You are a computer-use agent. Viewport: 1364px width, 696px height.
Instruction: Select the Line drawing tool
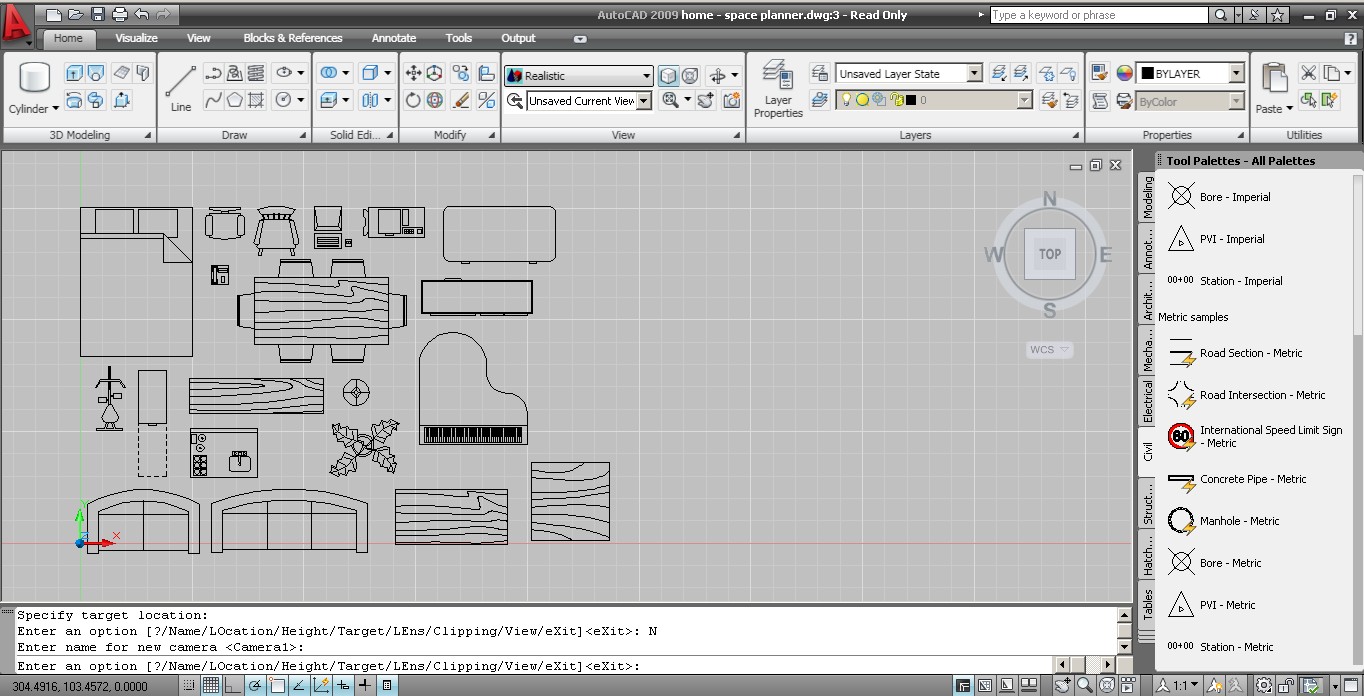click(181, 89)
